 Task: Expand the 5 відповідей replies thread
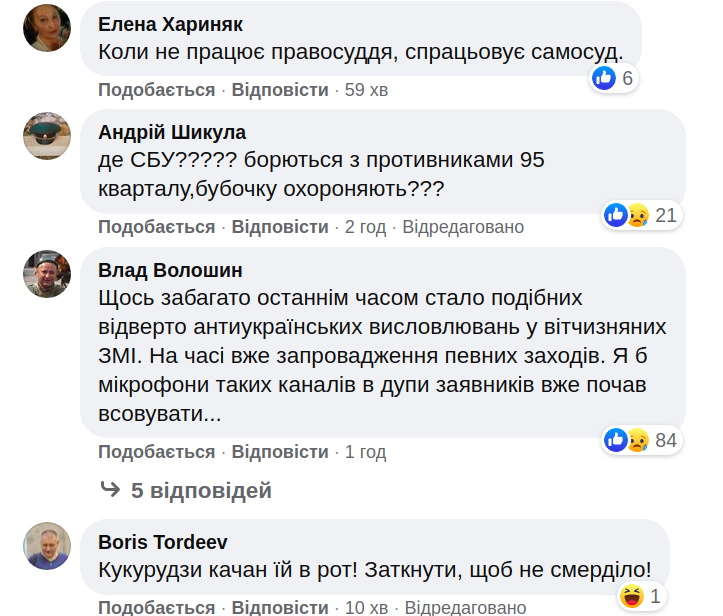(186, 490)
